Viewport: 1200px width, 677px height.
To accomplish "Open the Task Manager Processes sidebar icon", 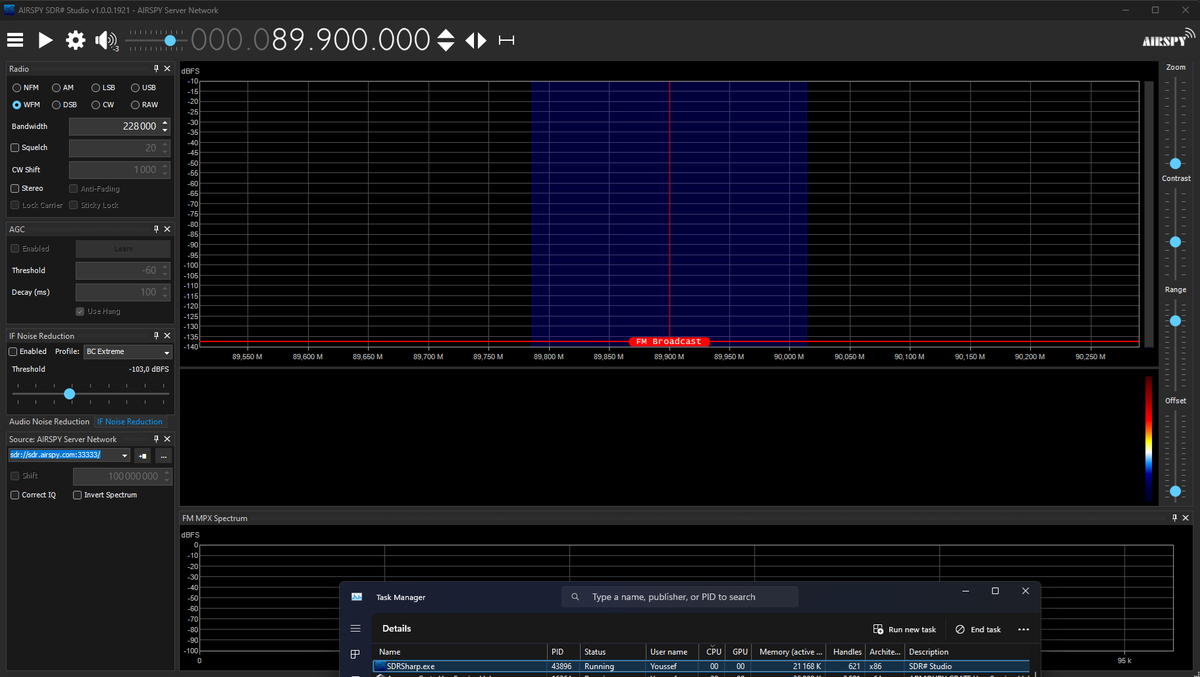I will pyautogui.click(x=355, y=655).
